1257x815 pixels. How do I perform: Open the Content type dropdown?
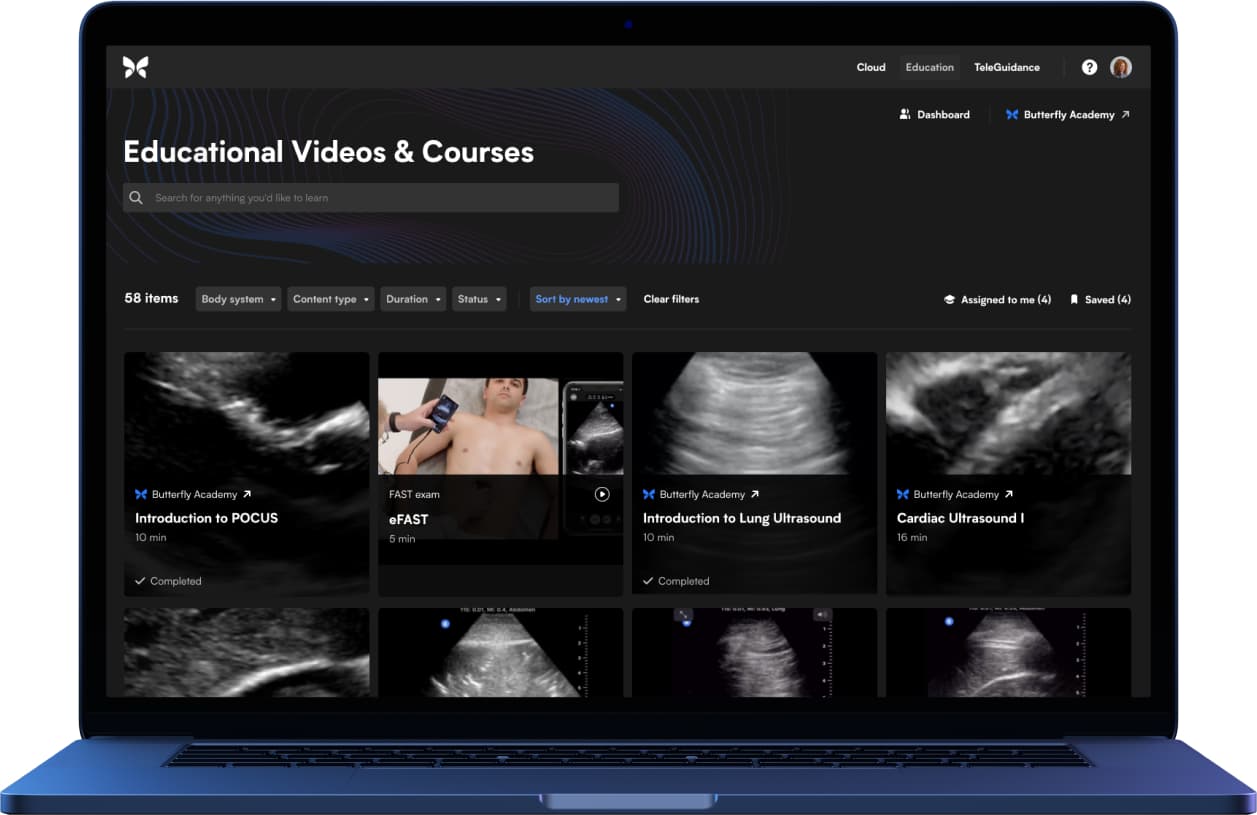[x=330, y=299]
